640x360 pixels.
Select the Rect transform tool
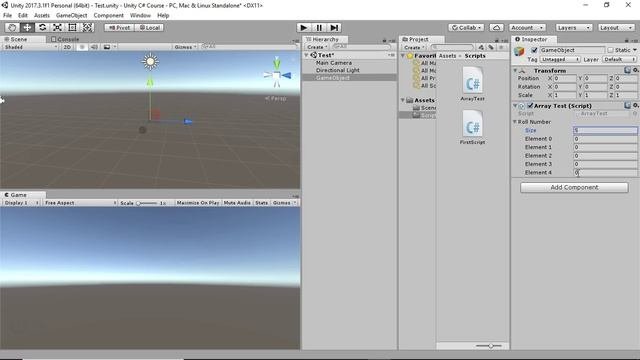(72, 27)
